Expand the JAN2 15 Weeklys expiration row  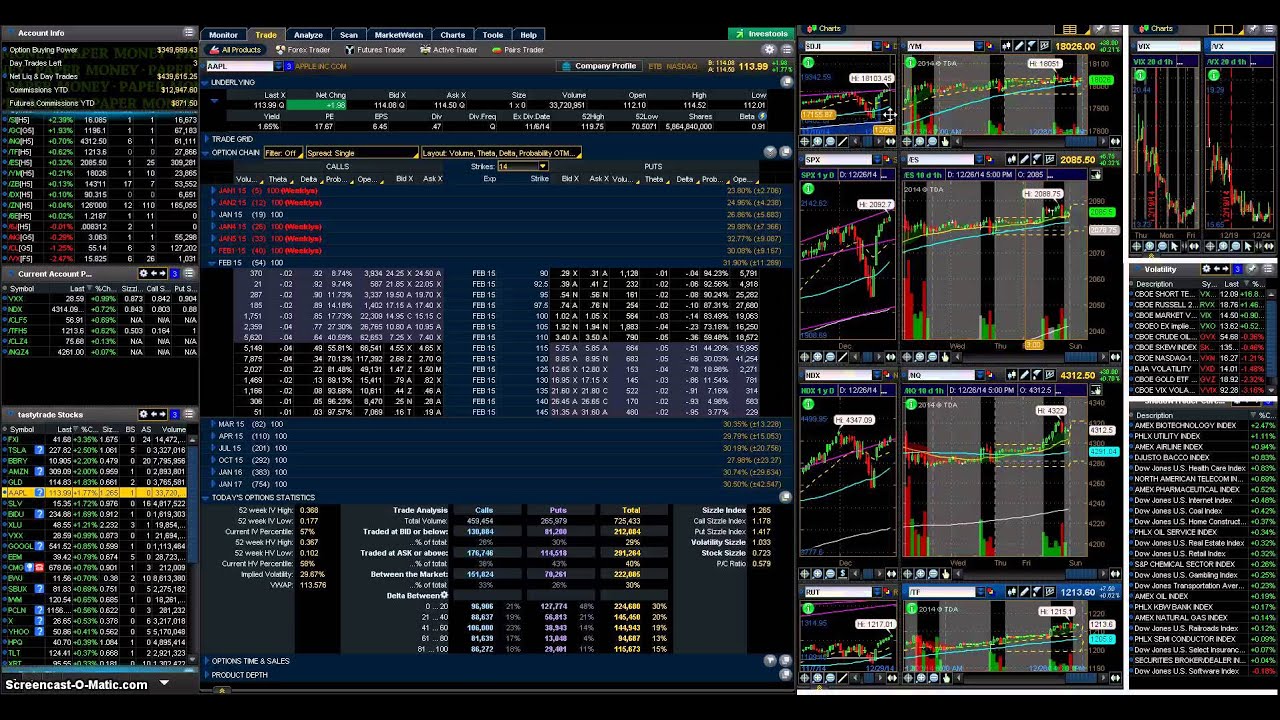[213, 202]
